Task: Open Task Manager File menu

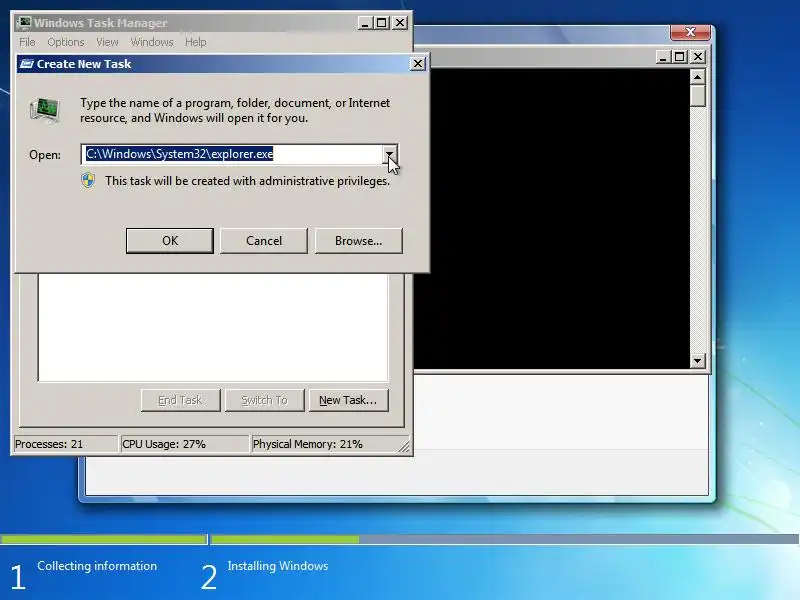Action: click(27, 42)
